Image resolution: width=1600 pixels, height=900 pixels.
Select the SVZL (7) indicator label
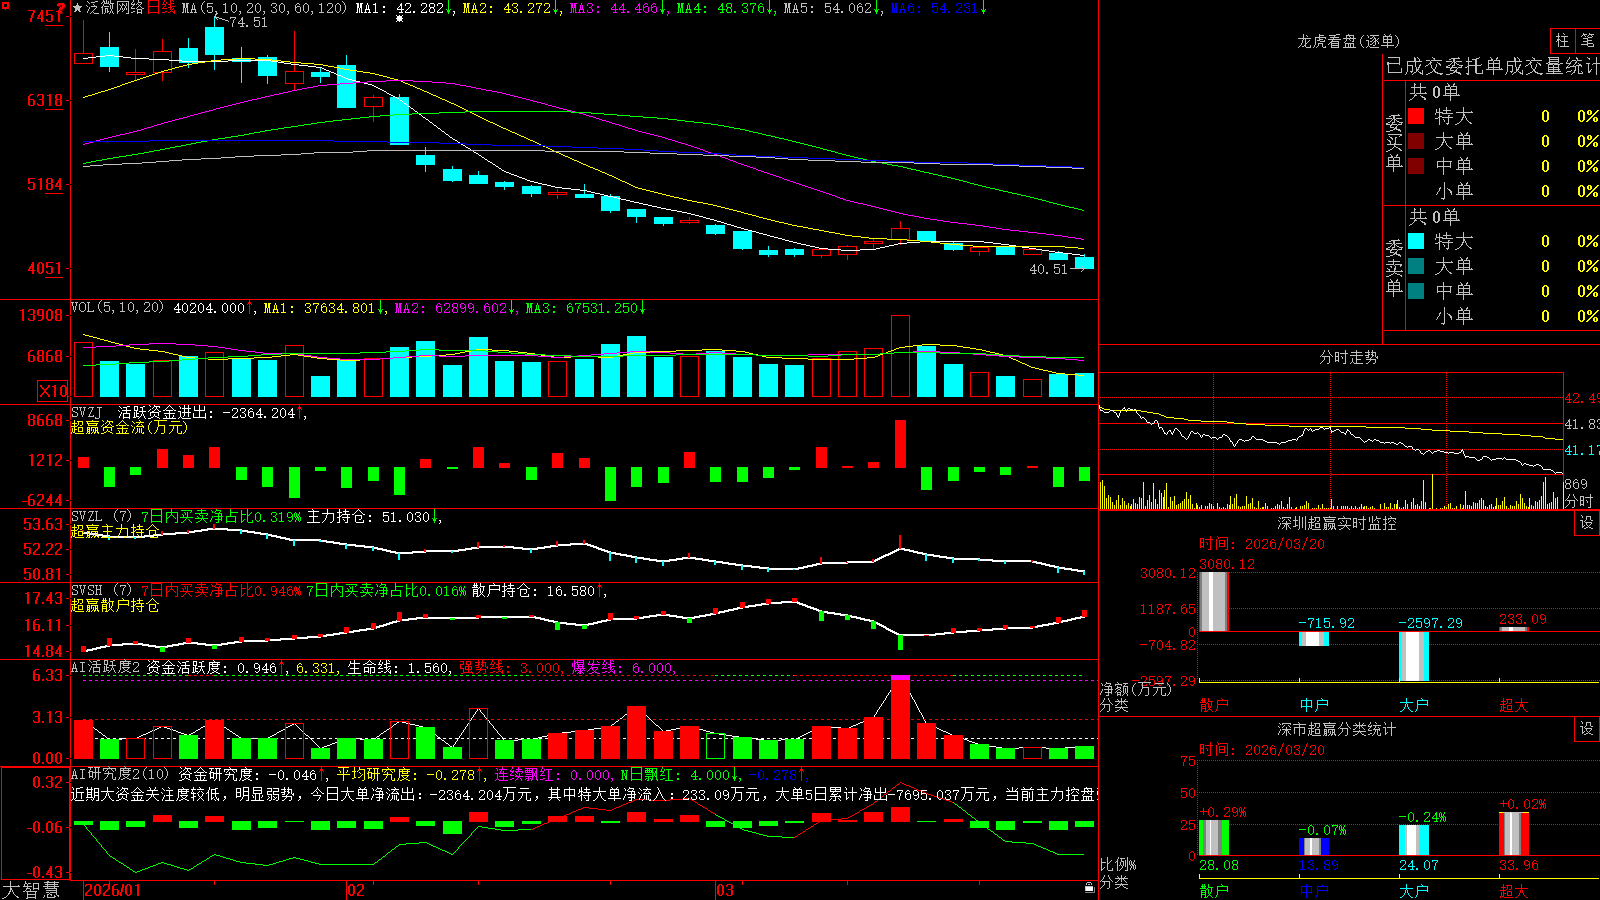101,517
